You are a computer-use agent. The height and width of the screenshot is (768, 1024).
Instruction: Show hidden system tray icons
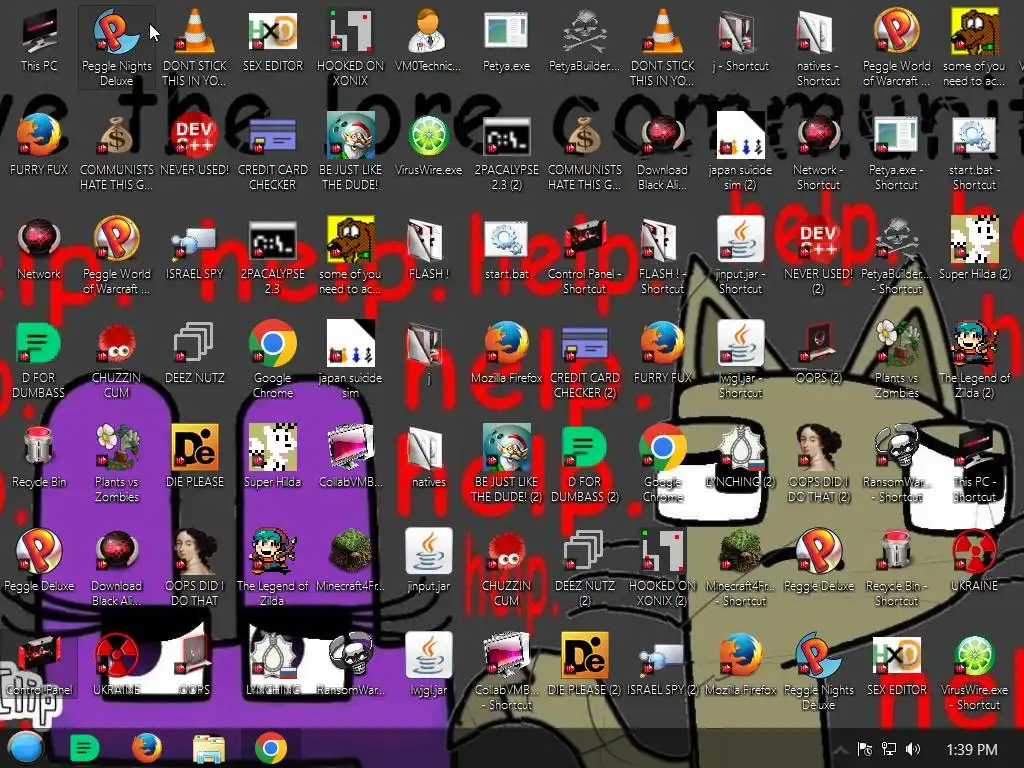click(x=840, y=750)
